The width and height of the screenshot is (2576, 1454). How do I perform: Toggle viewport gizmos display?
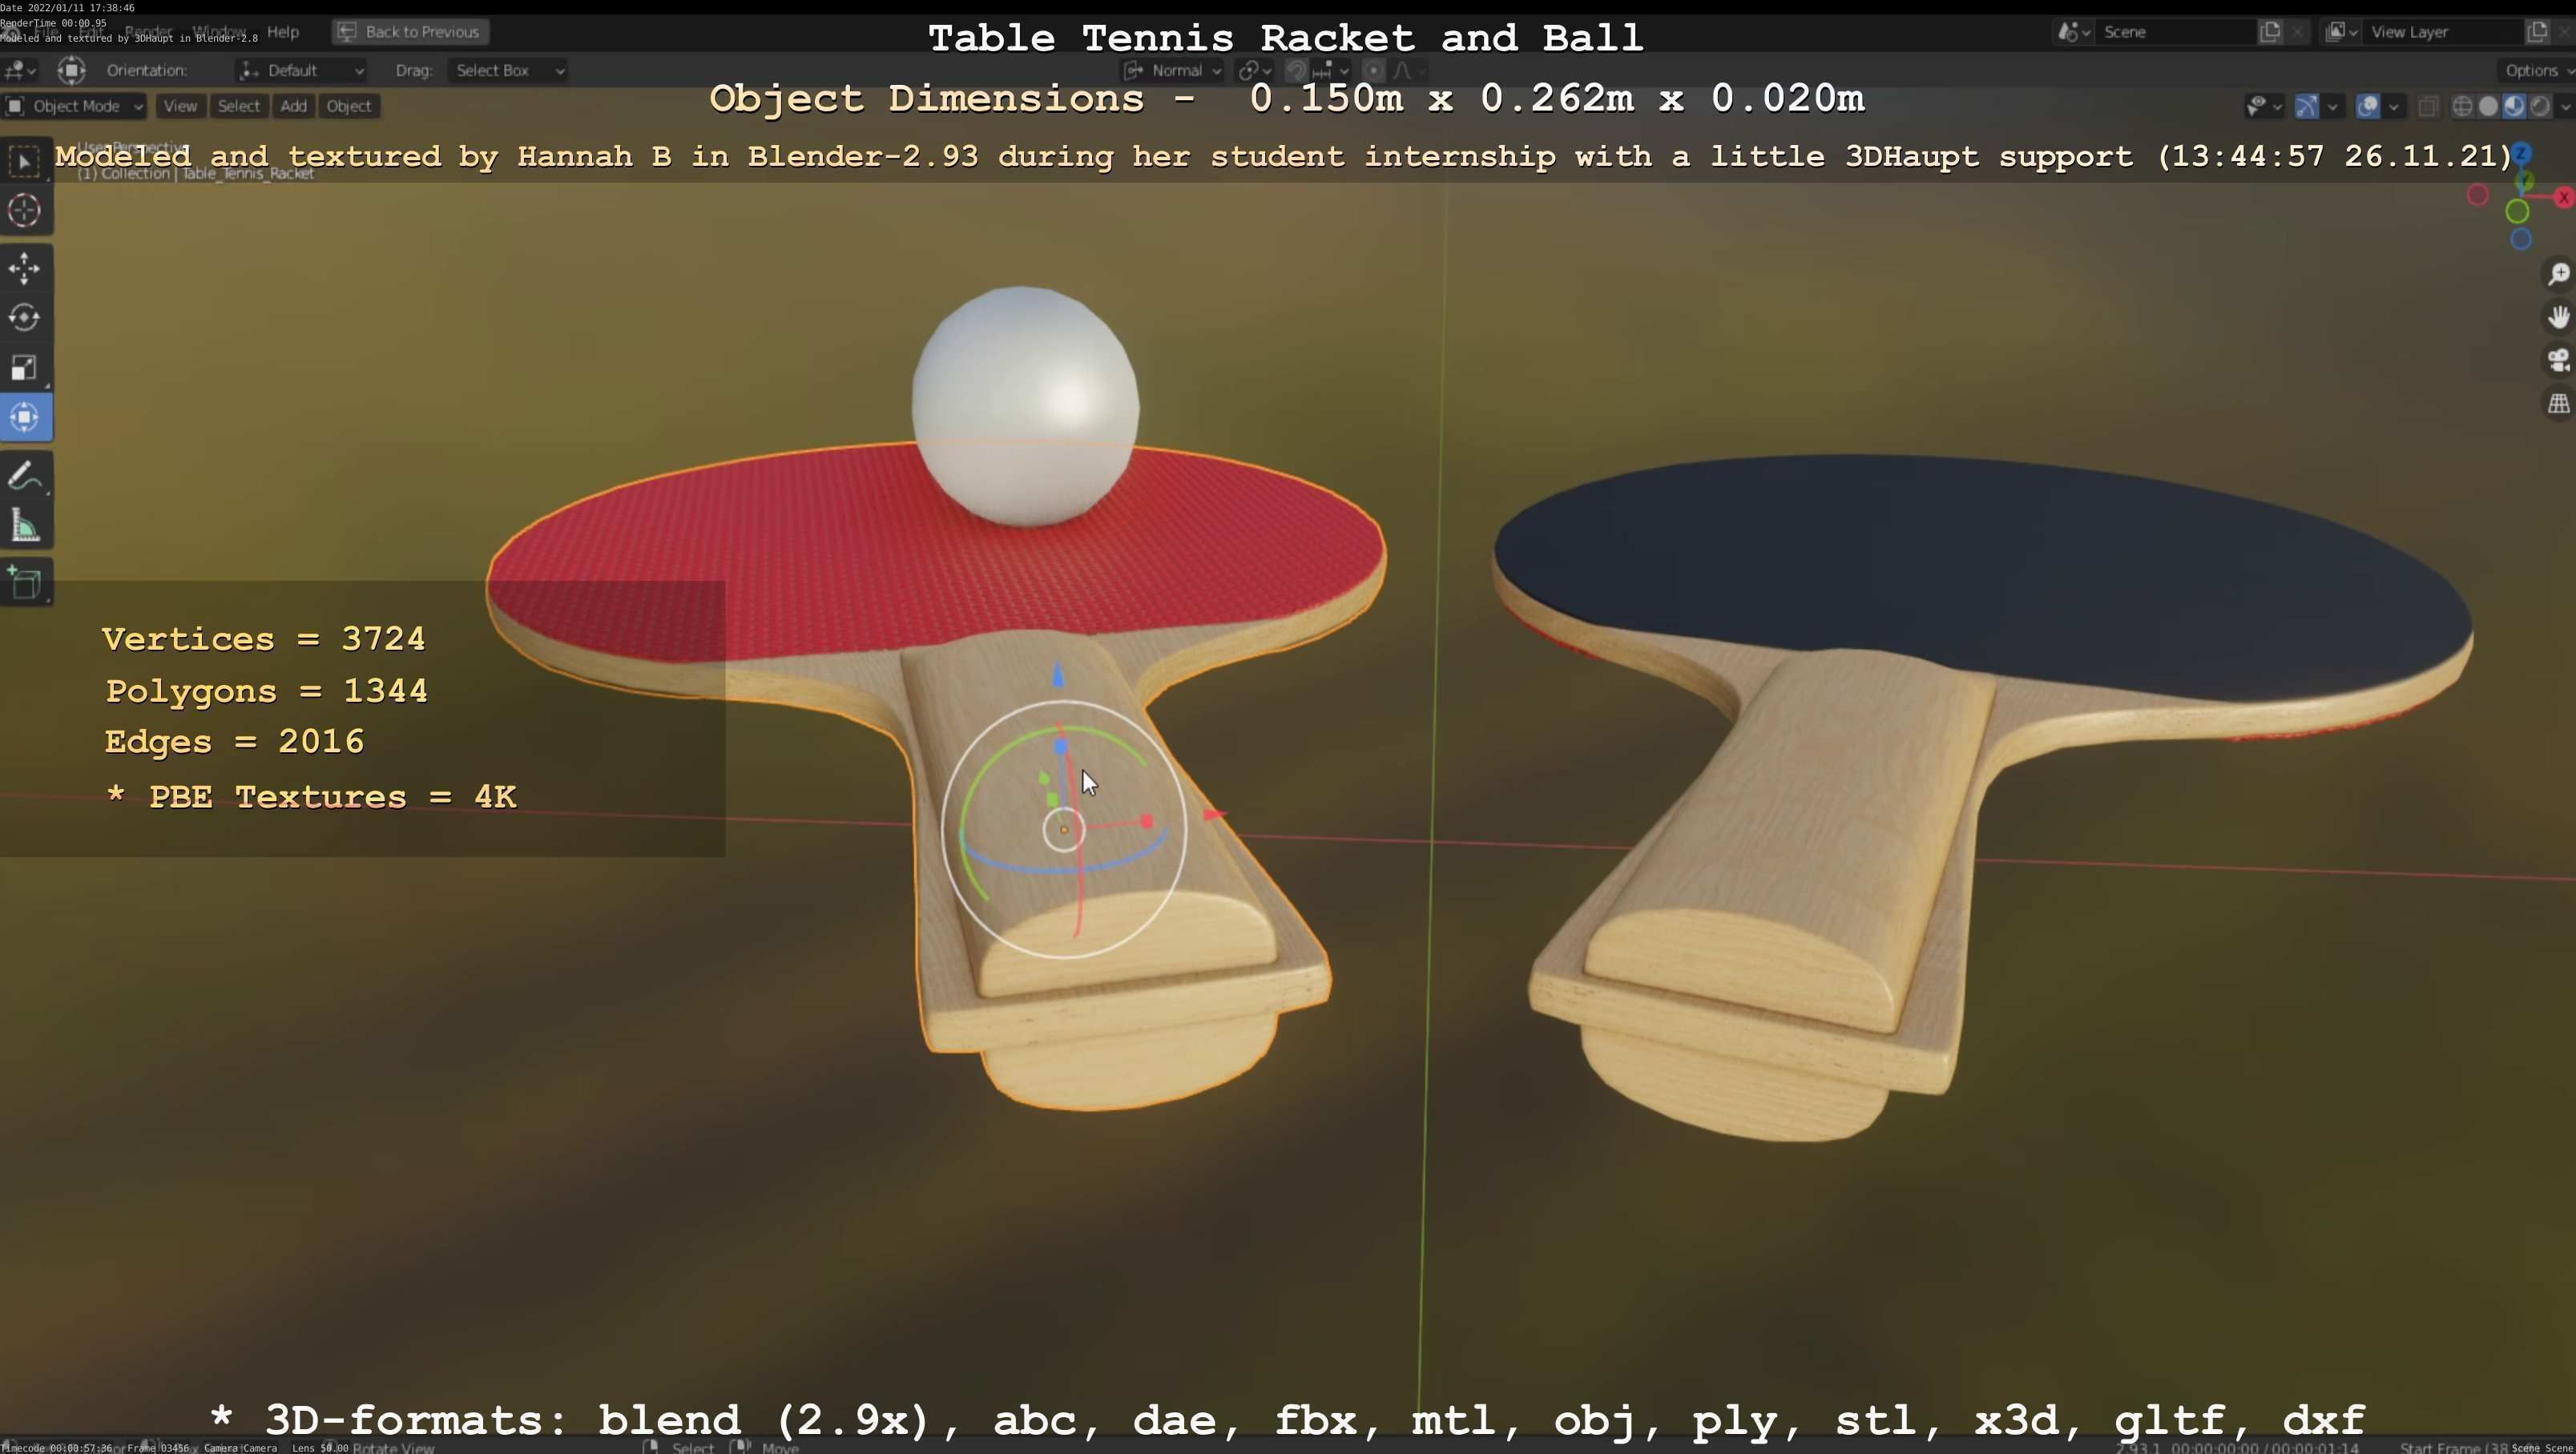coord(2306,106)
